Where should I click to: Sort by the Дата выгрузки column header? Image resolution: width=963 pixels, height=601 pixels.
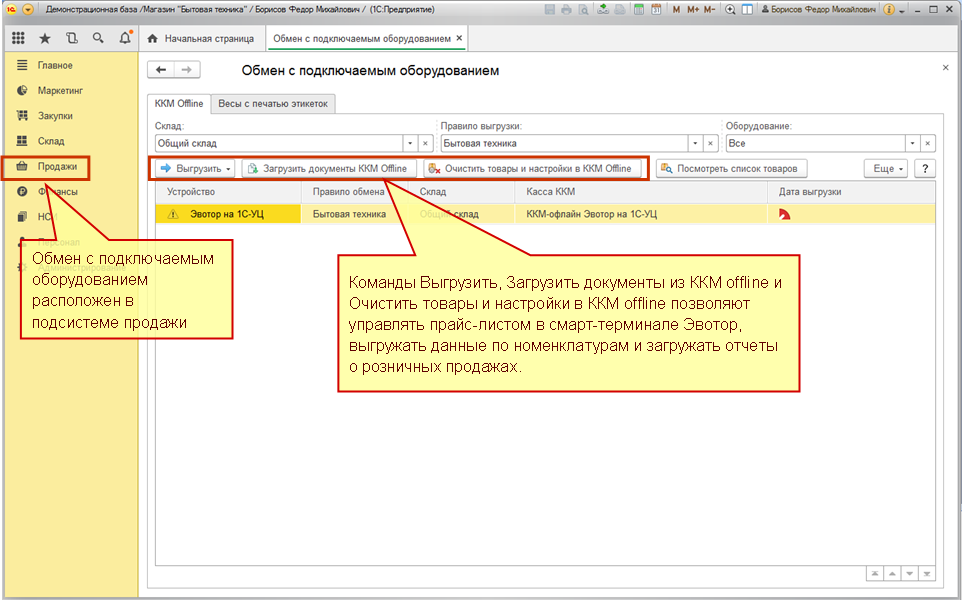point(852,192)
